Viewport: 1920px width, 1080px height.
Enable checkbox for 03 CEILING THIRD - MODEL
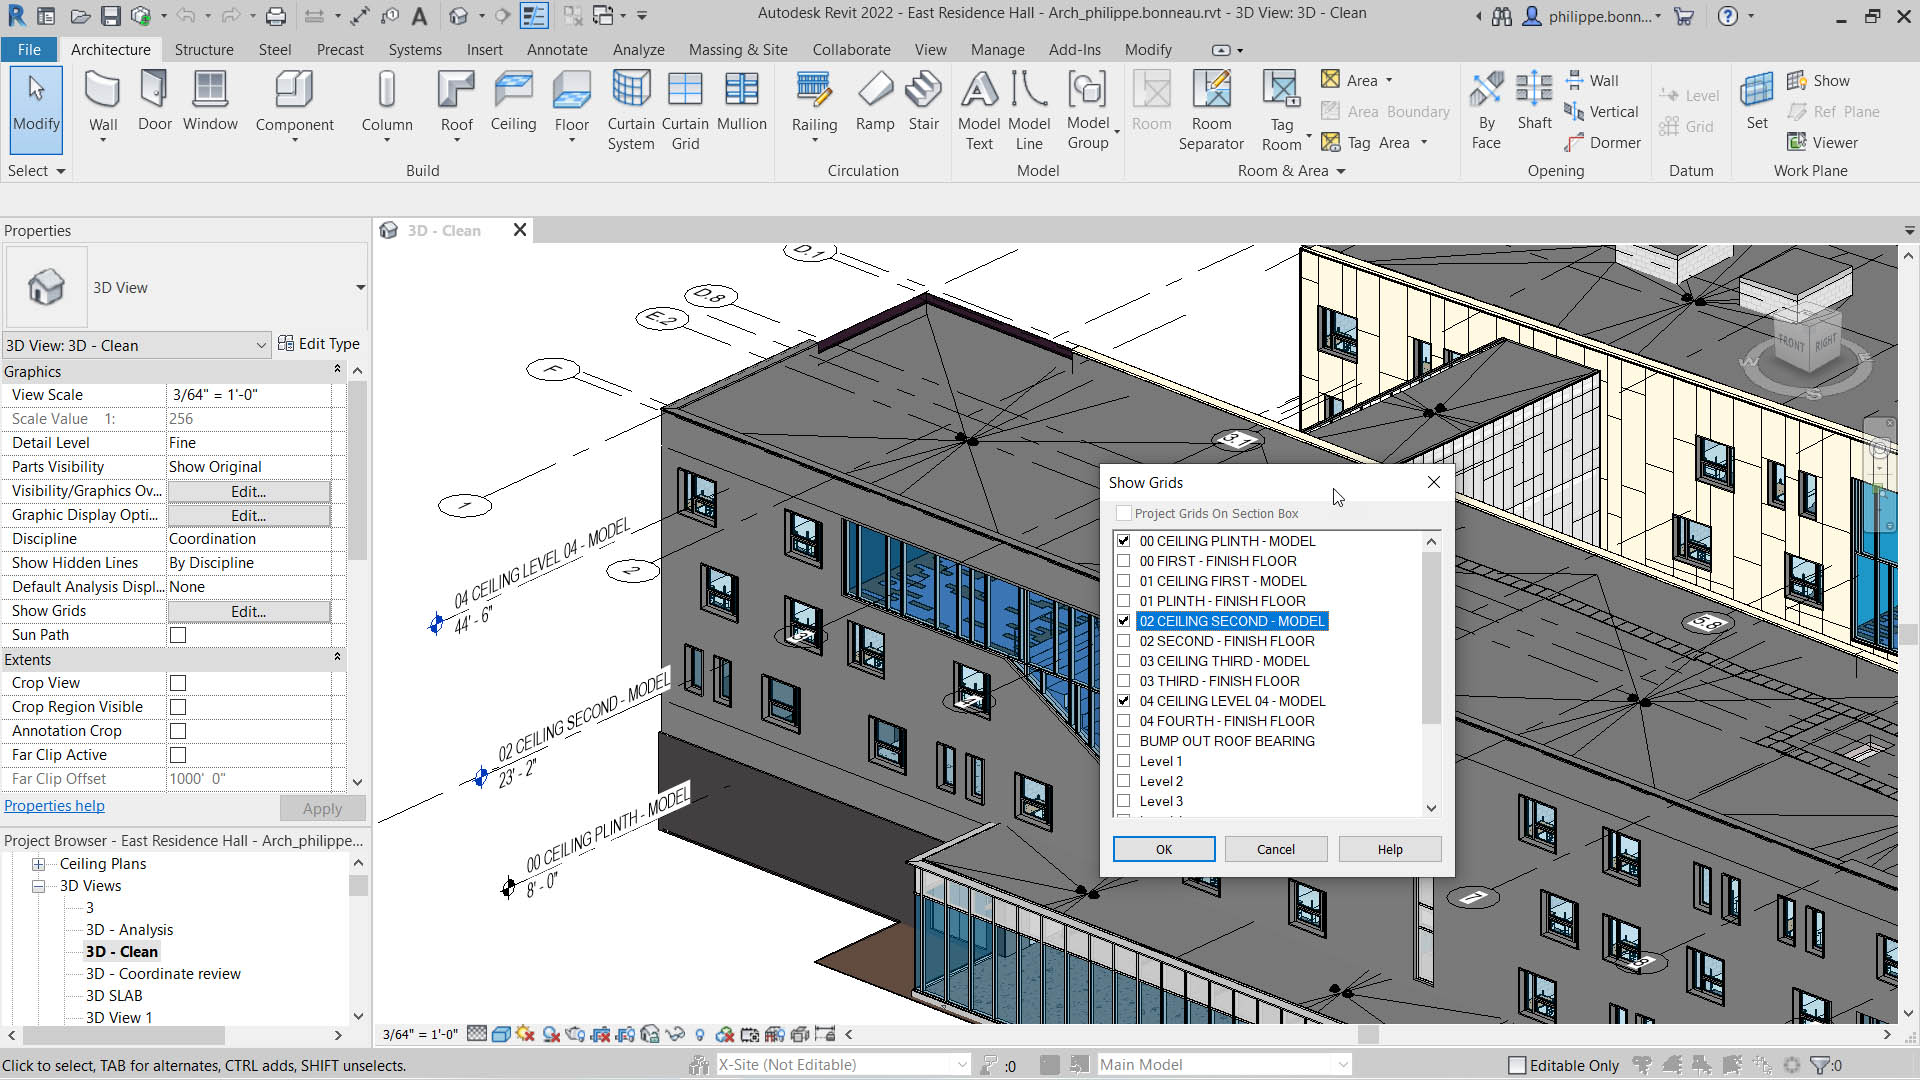1124,661
